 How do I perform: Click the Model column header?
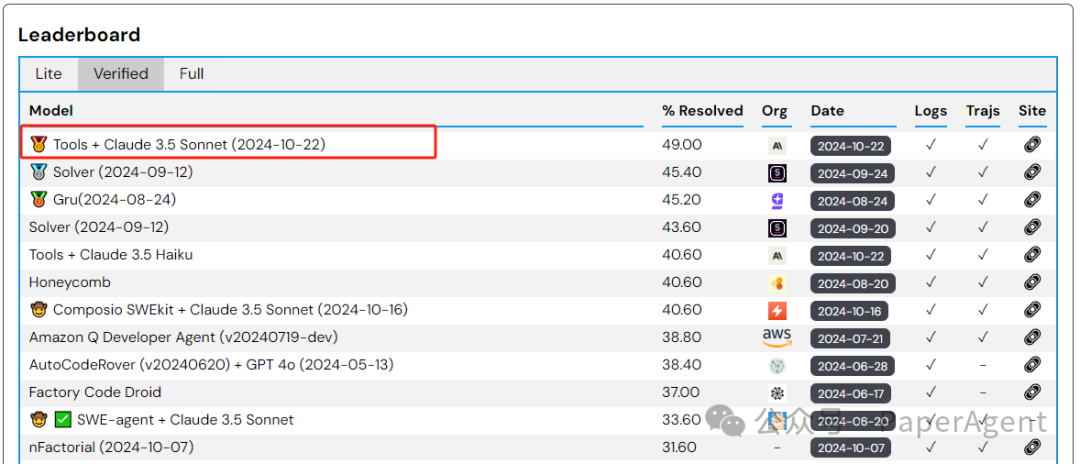click(51, 111)
